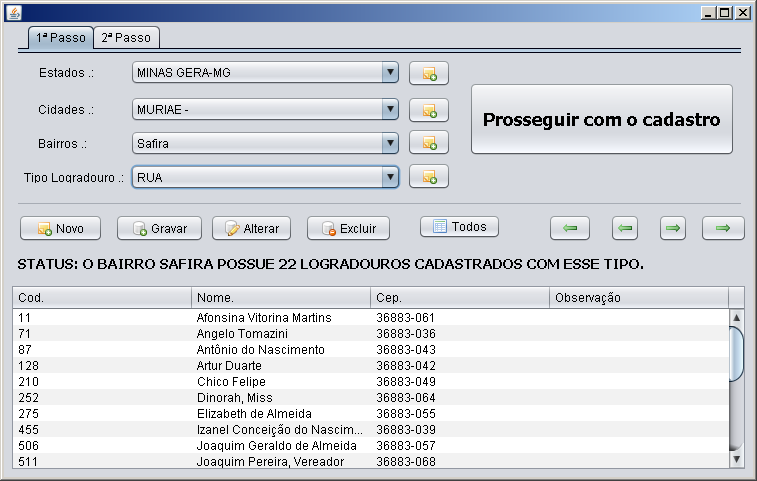Select row Antônio do Nascimento
The image size is (757, 481).
pyautogui.click(x=371, y=350)
